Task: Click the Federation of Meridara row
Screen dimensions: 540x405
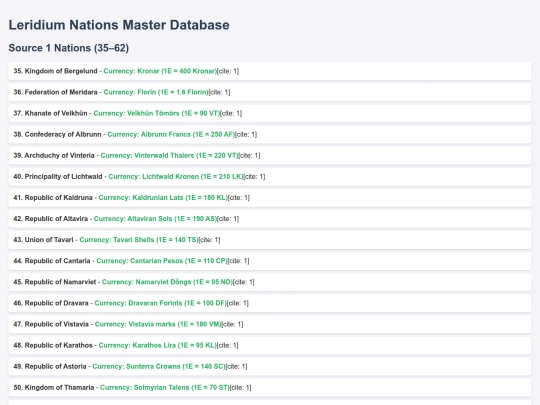Action: [x=270, y=92]
